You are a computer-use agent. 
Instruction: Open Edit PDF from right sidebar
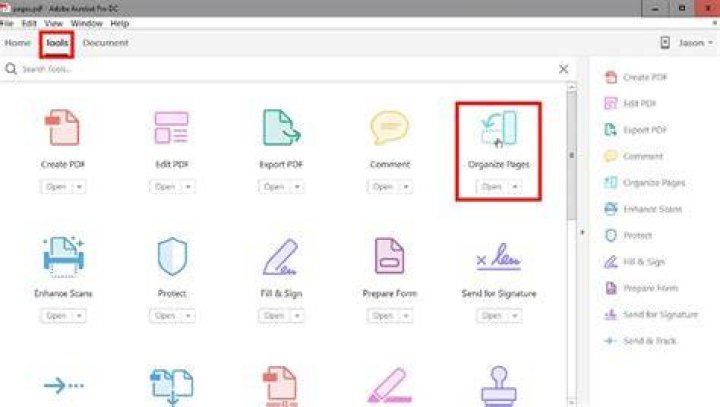[x=630, y=103]
